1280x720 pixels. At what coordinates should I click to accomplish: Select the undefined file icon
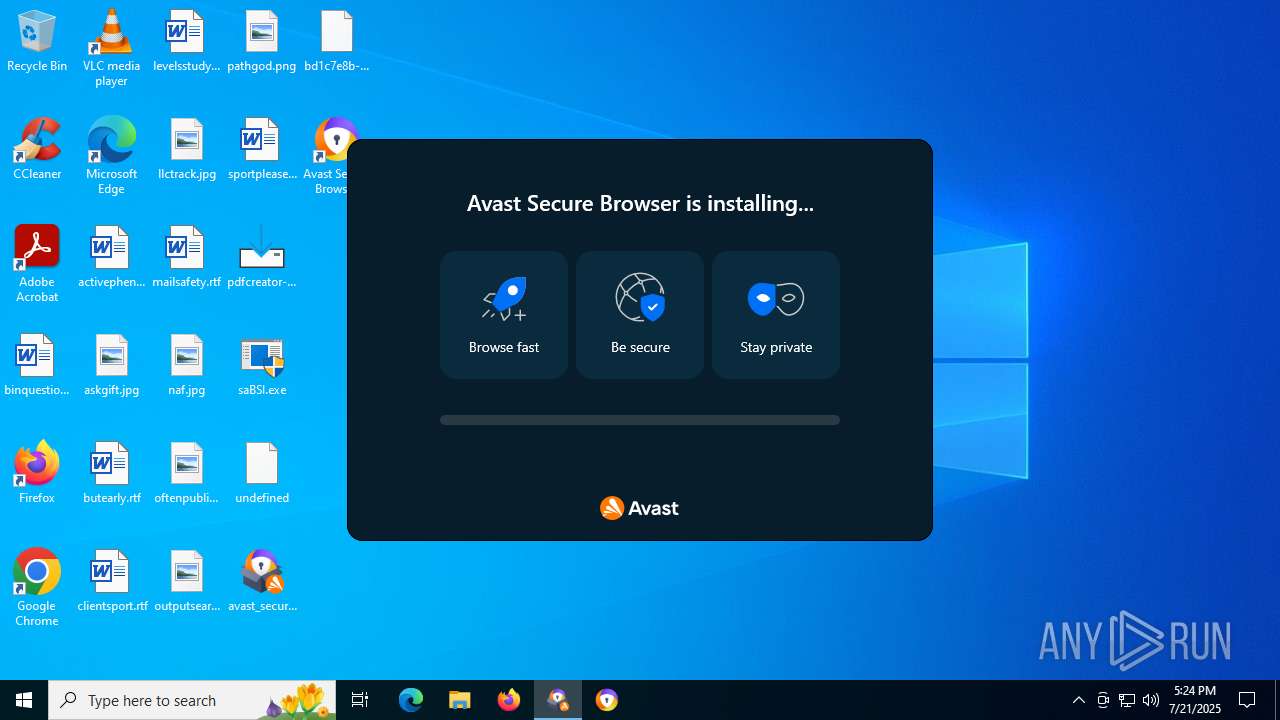(262, 474)
